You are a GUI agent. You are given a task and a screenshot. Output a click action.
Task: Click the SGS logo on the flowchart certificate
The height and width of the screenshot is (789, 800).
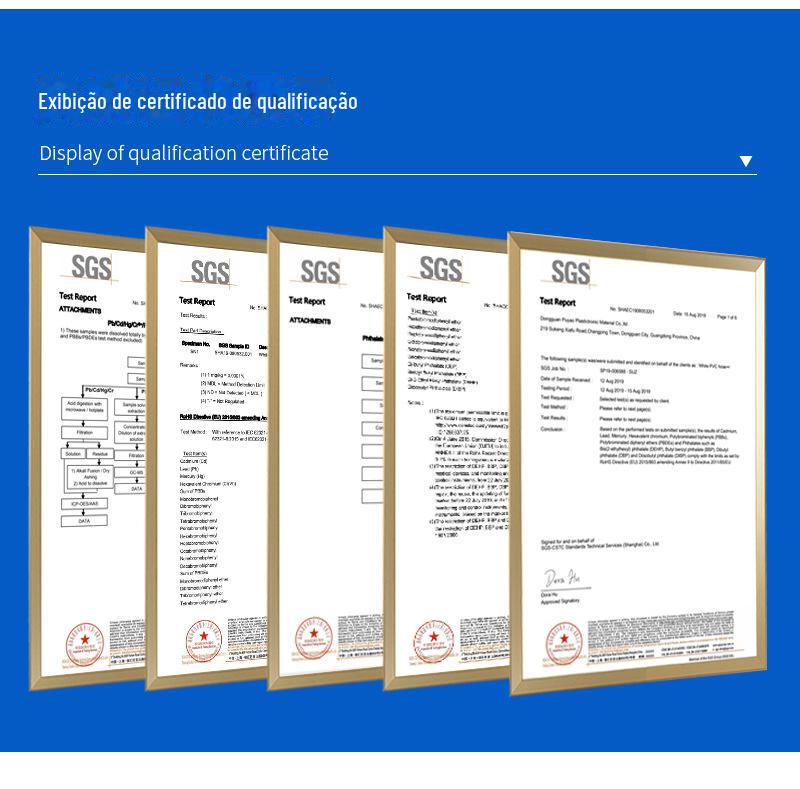pyautogui.click(x=91, y=267)
